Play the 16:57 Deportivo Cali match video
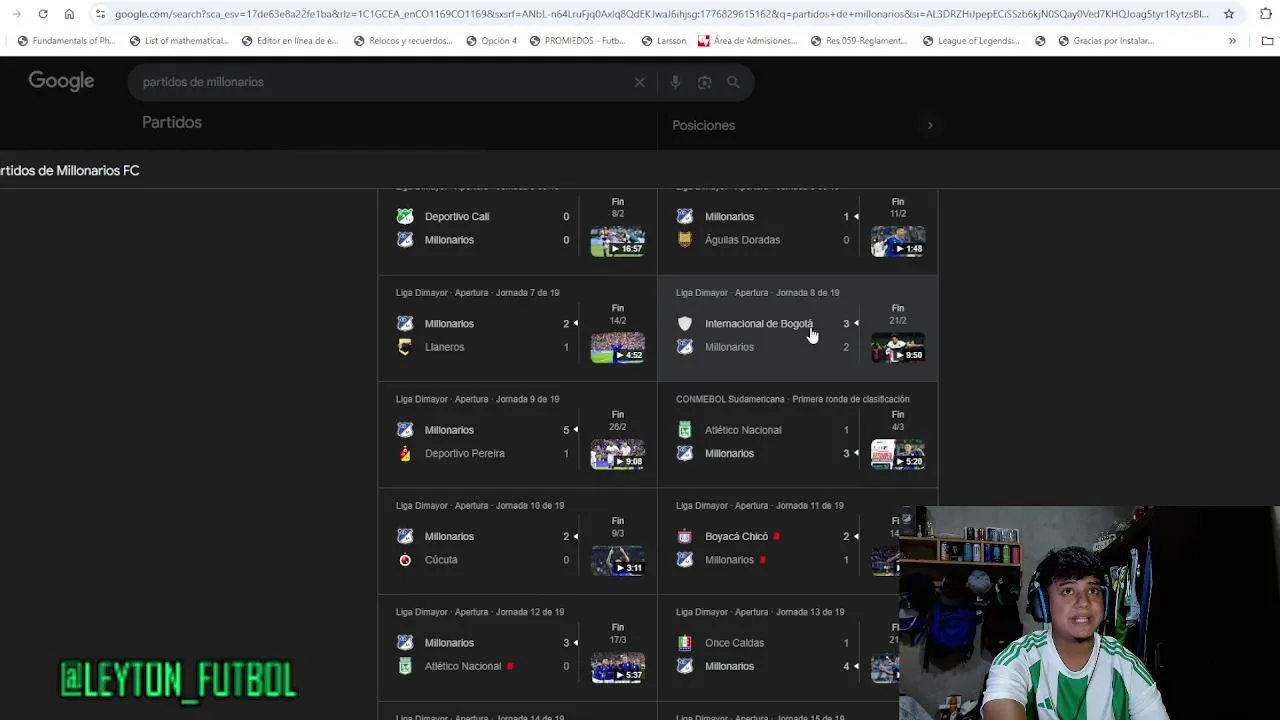1280x720 pixels. click(618, 241)
